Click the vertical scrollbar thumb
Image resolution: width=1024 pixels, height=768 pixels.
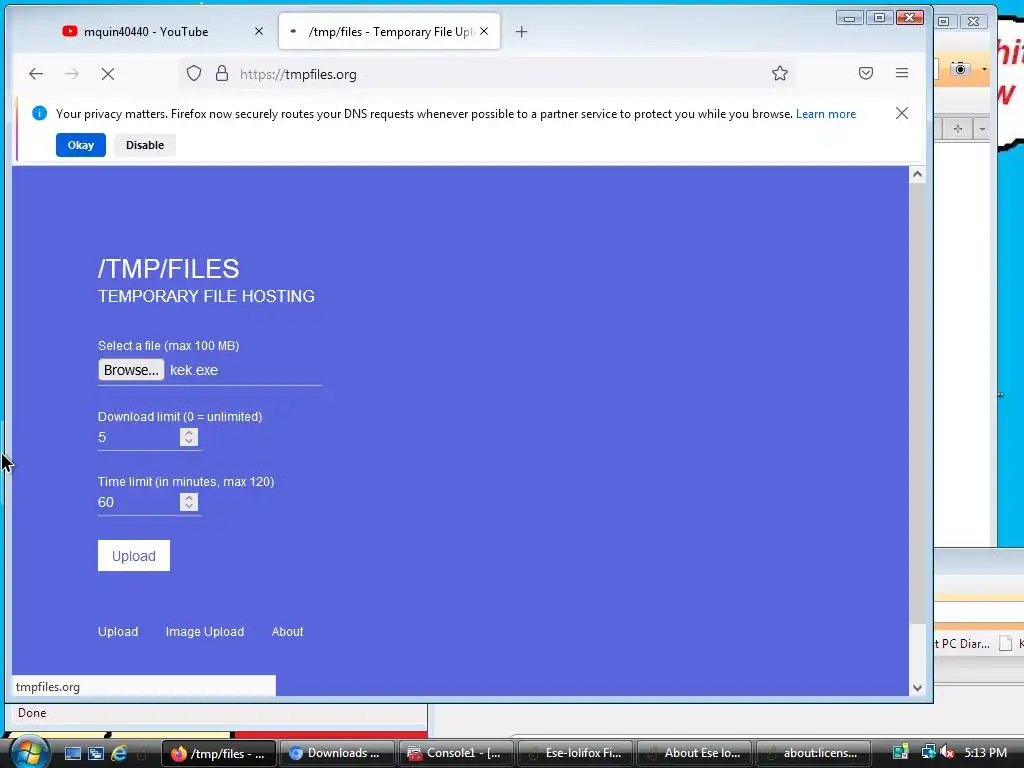918,403
